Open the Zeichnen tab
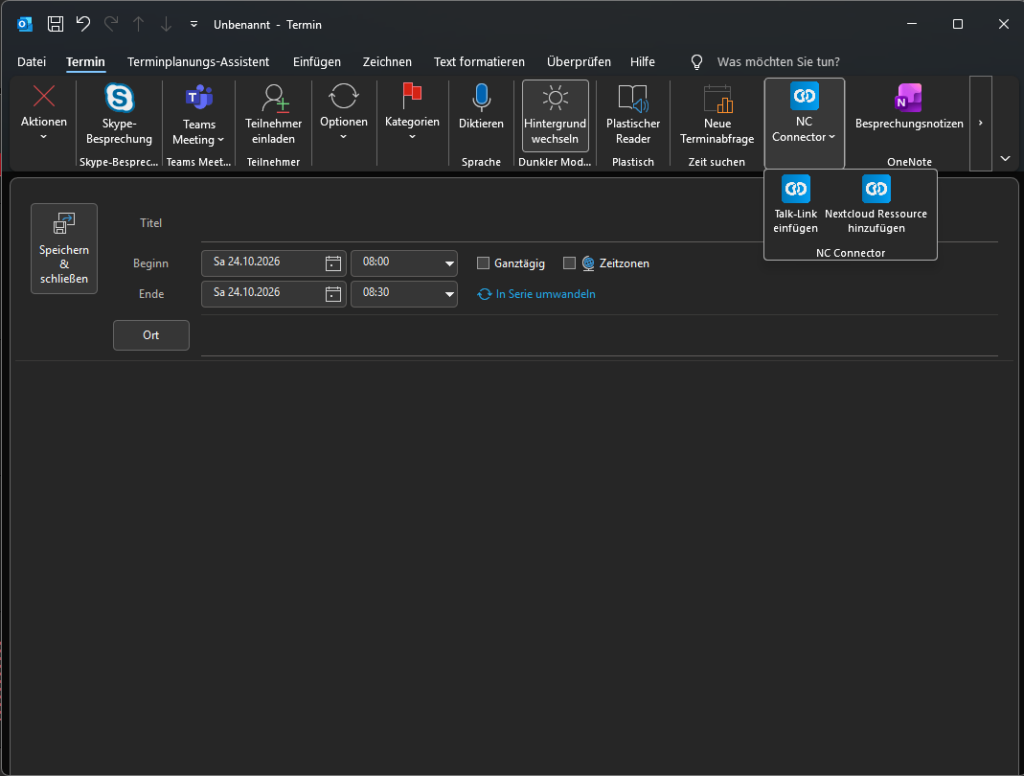This screenshot has width=1024, height=776. (x=387, y=62)
